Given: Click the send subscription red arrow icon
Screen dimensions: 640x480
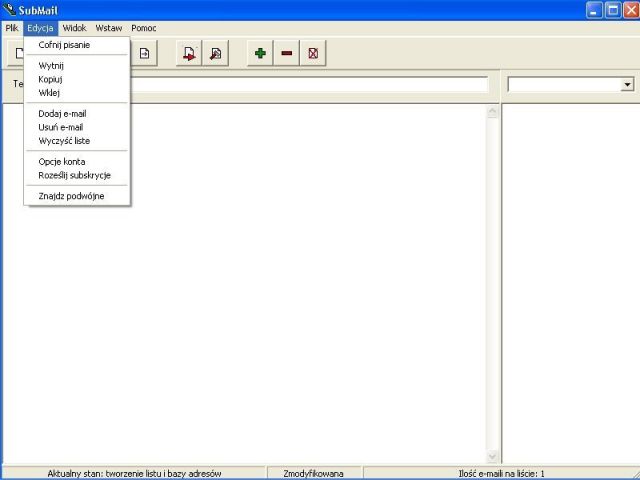Looking at the screenshot, I should 189,53.
